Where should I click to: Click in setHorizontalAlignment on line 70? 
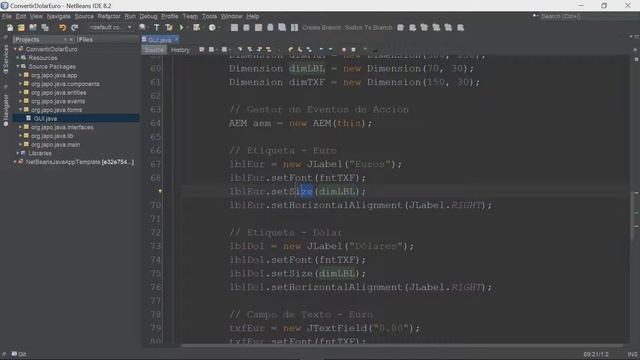coord(337,205)
